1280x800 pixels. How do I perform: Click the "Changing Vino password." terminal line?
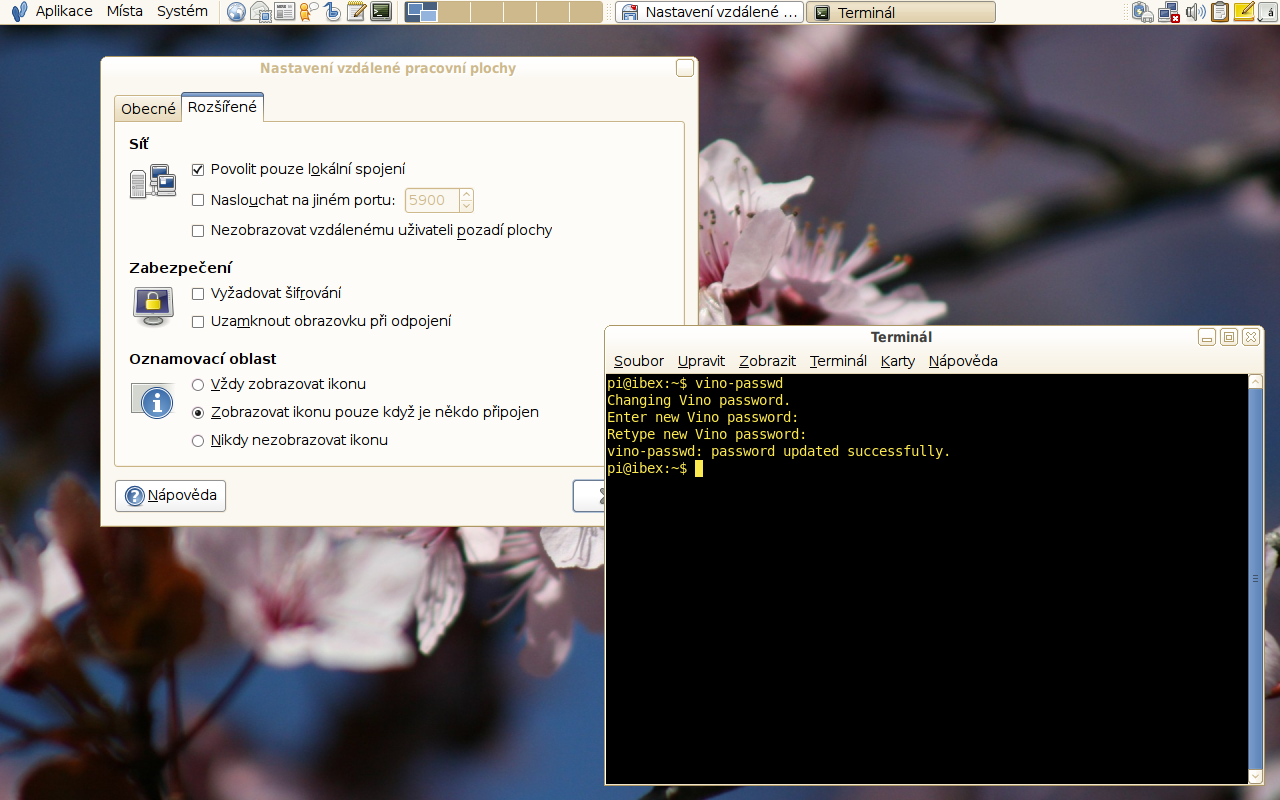pyautogui.click(x=699, y=400)
